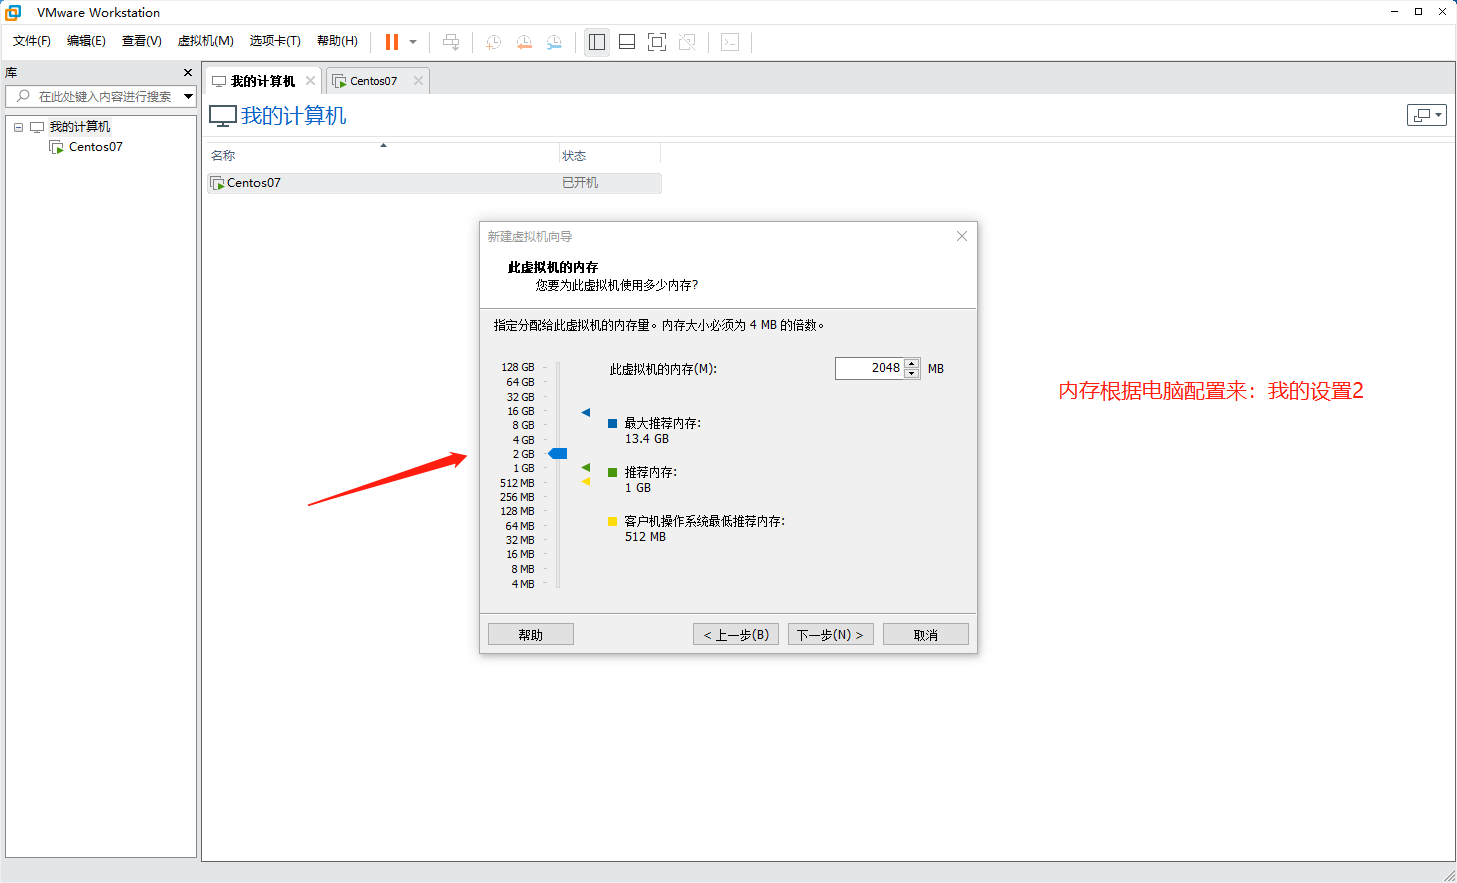
Task: Click the 下一步(N) > next button
Action: (831, 635)
